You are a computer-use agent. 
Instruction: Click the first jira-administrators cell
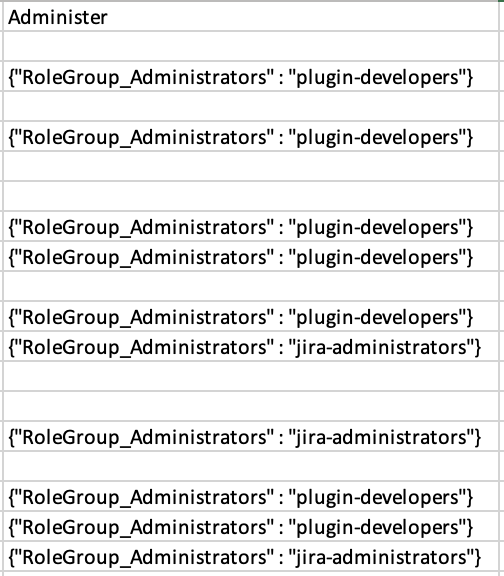tap(251, 346)
